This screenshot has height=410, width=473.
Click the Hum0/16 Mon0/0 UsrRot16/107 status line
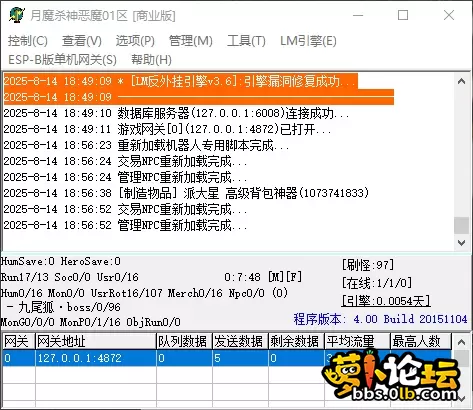[x=144, y=293]
